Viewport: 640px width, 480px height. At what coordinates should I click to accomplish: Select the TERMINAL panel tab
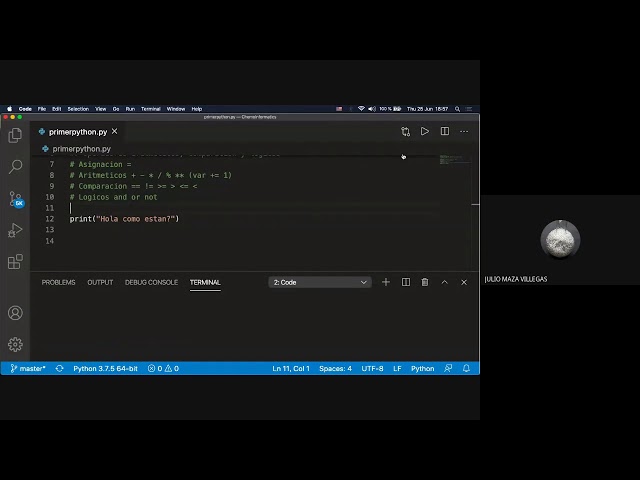205,282
